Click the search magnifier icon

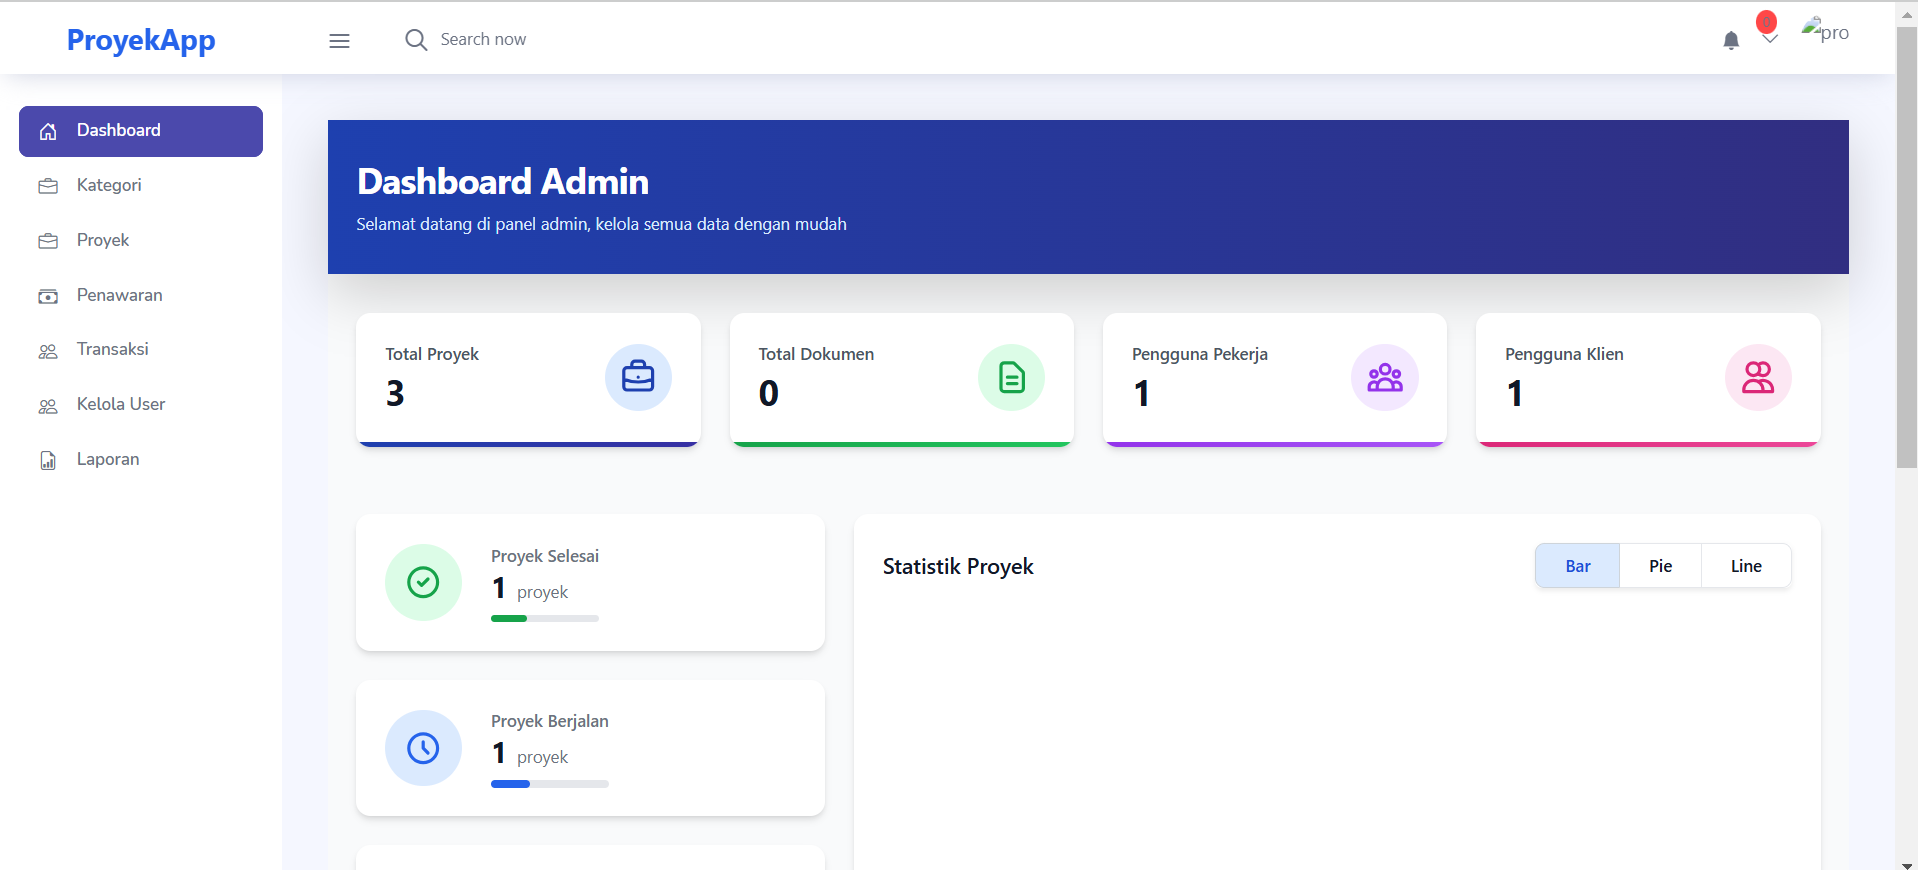tap(415, 40)
